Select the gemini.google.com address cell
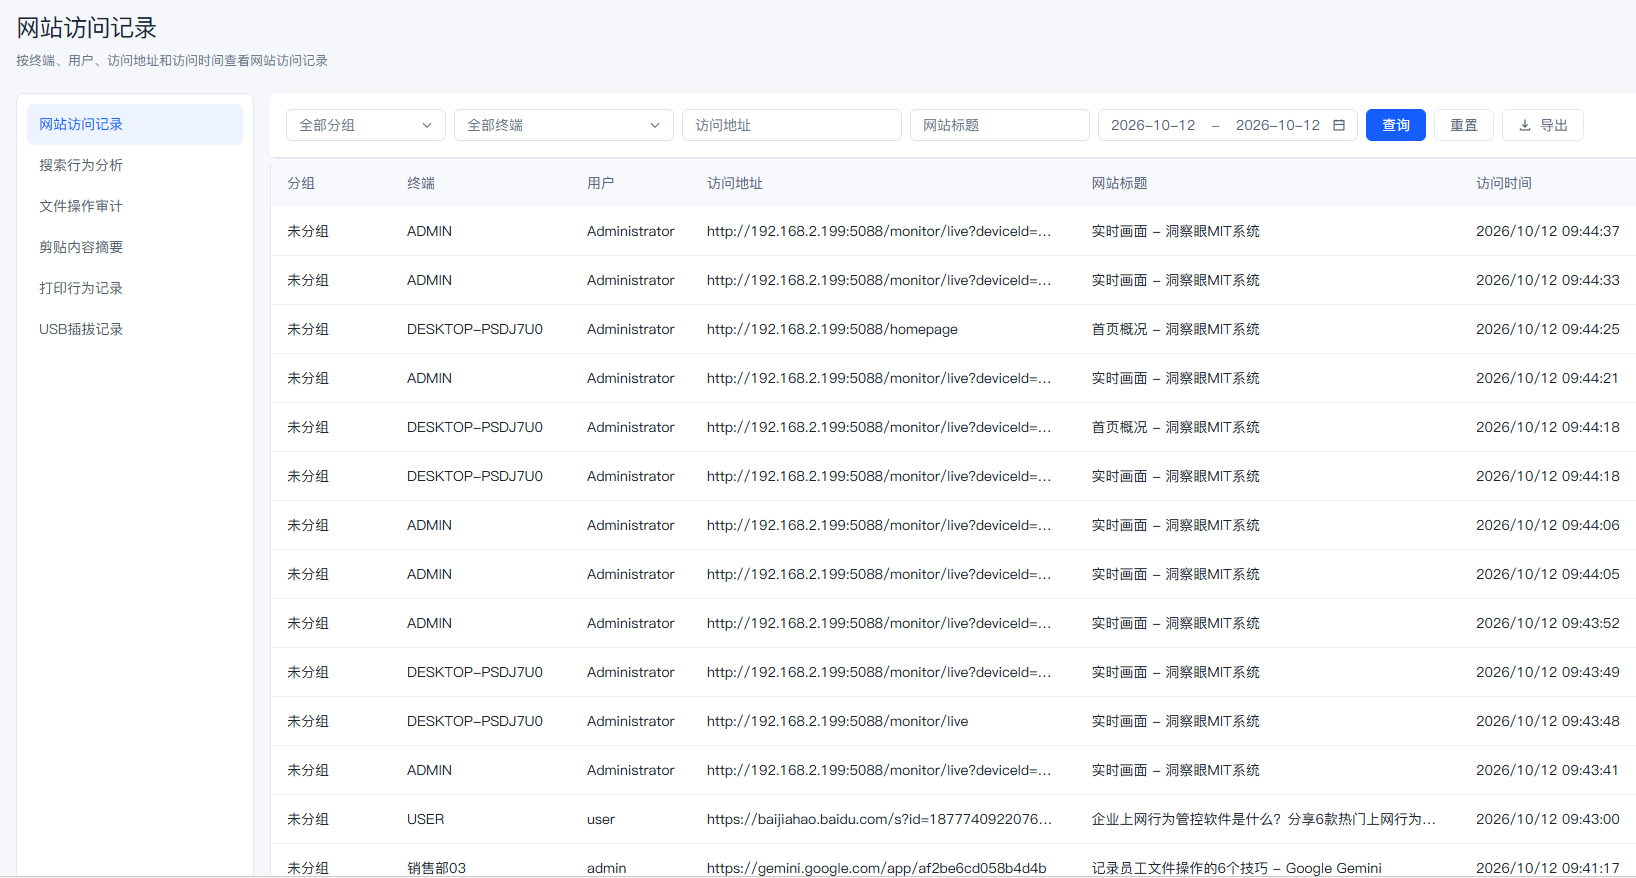 (877, 868)
